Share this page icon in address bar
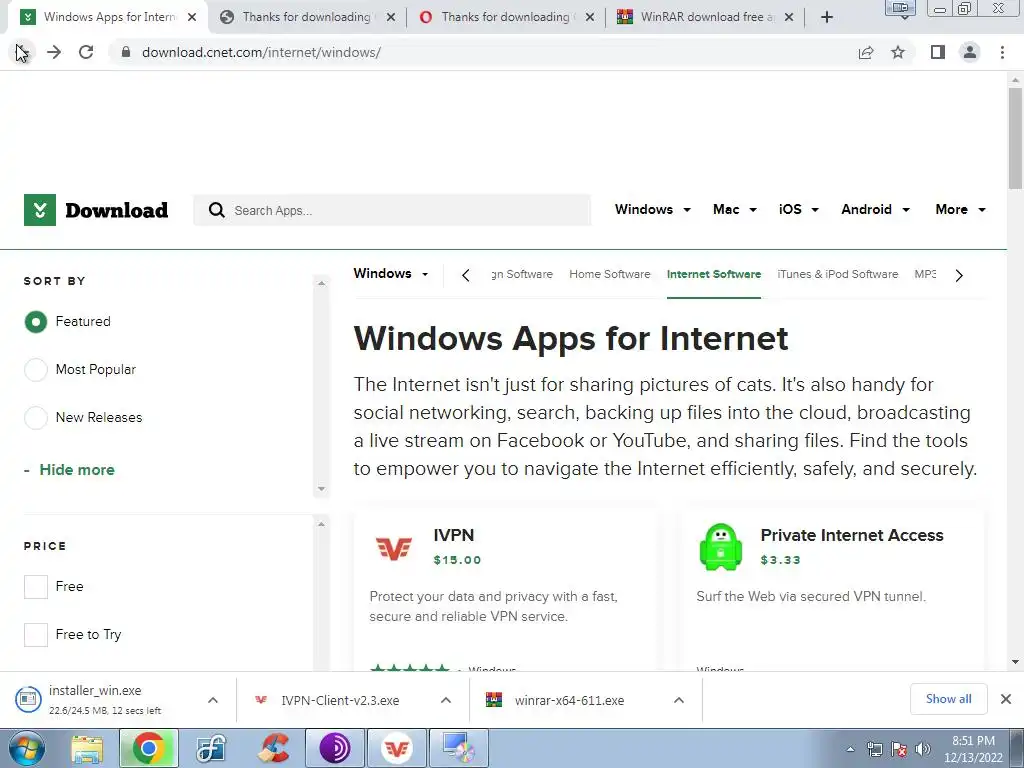This screenshot has width=1024, height=768. (x=866, y=52)
